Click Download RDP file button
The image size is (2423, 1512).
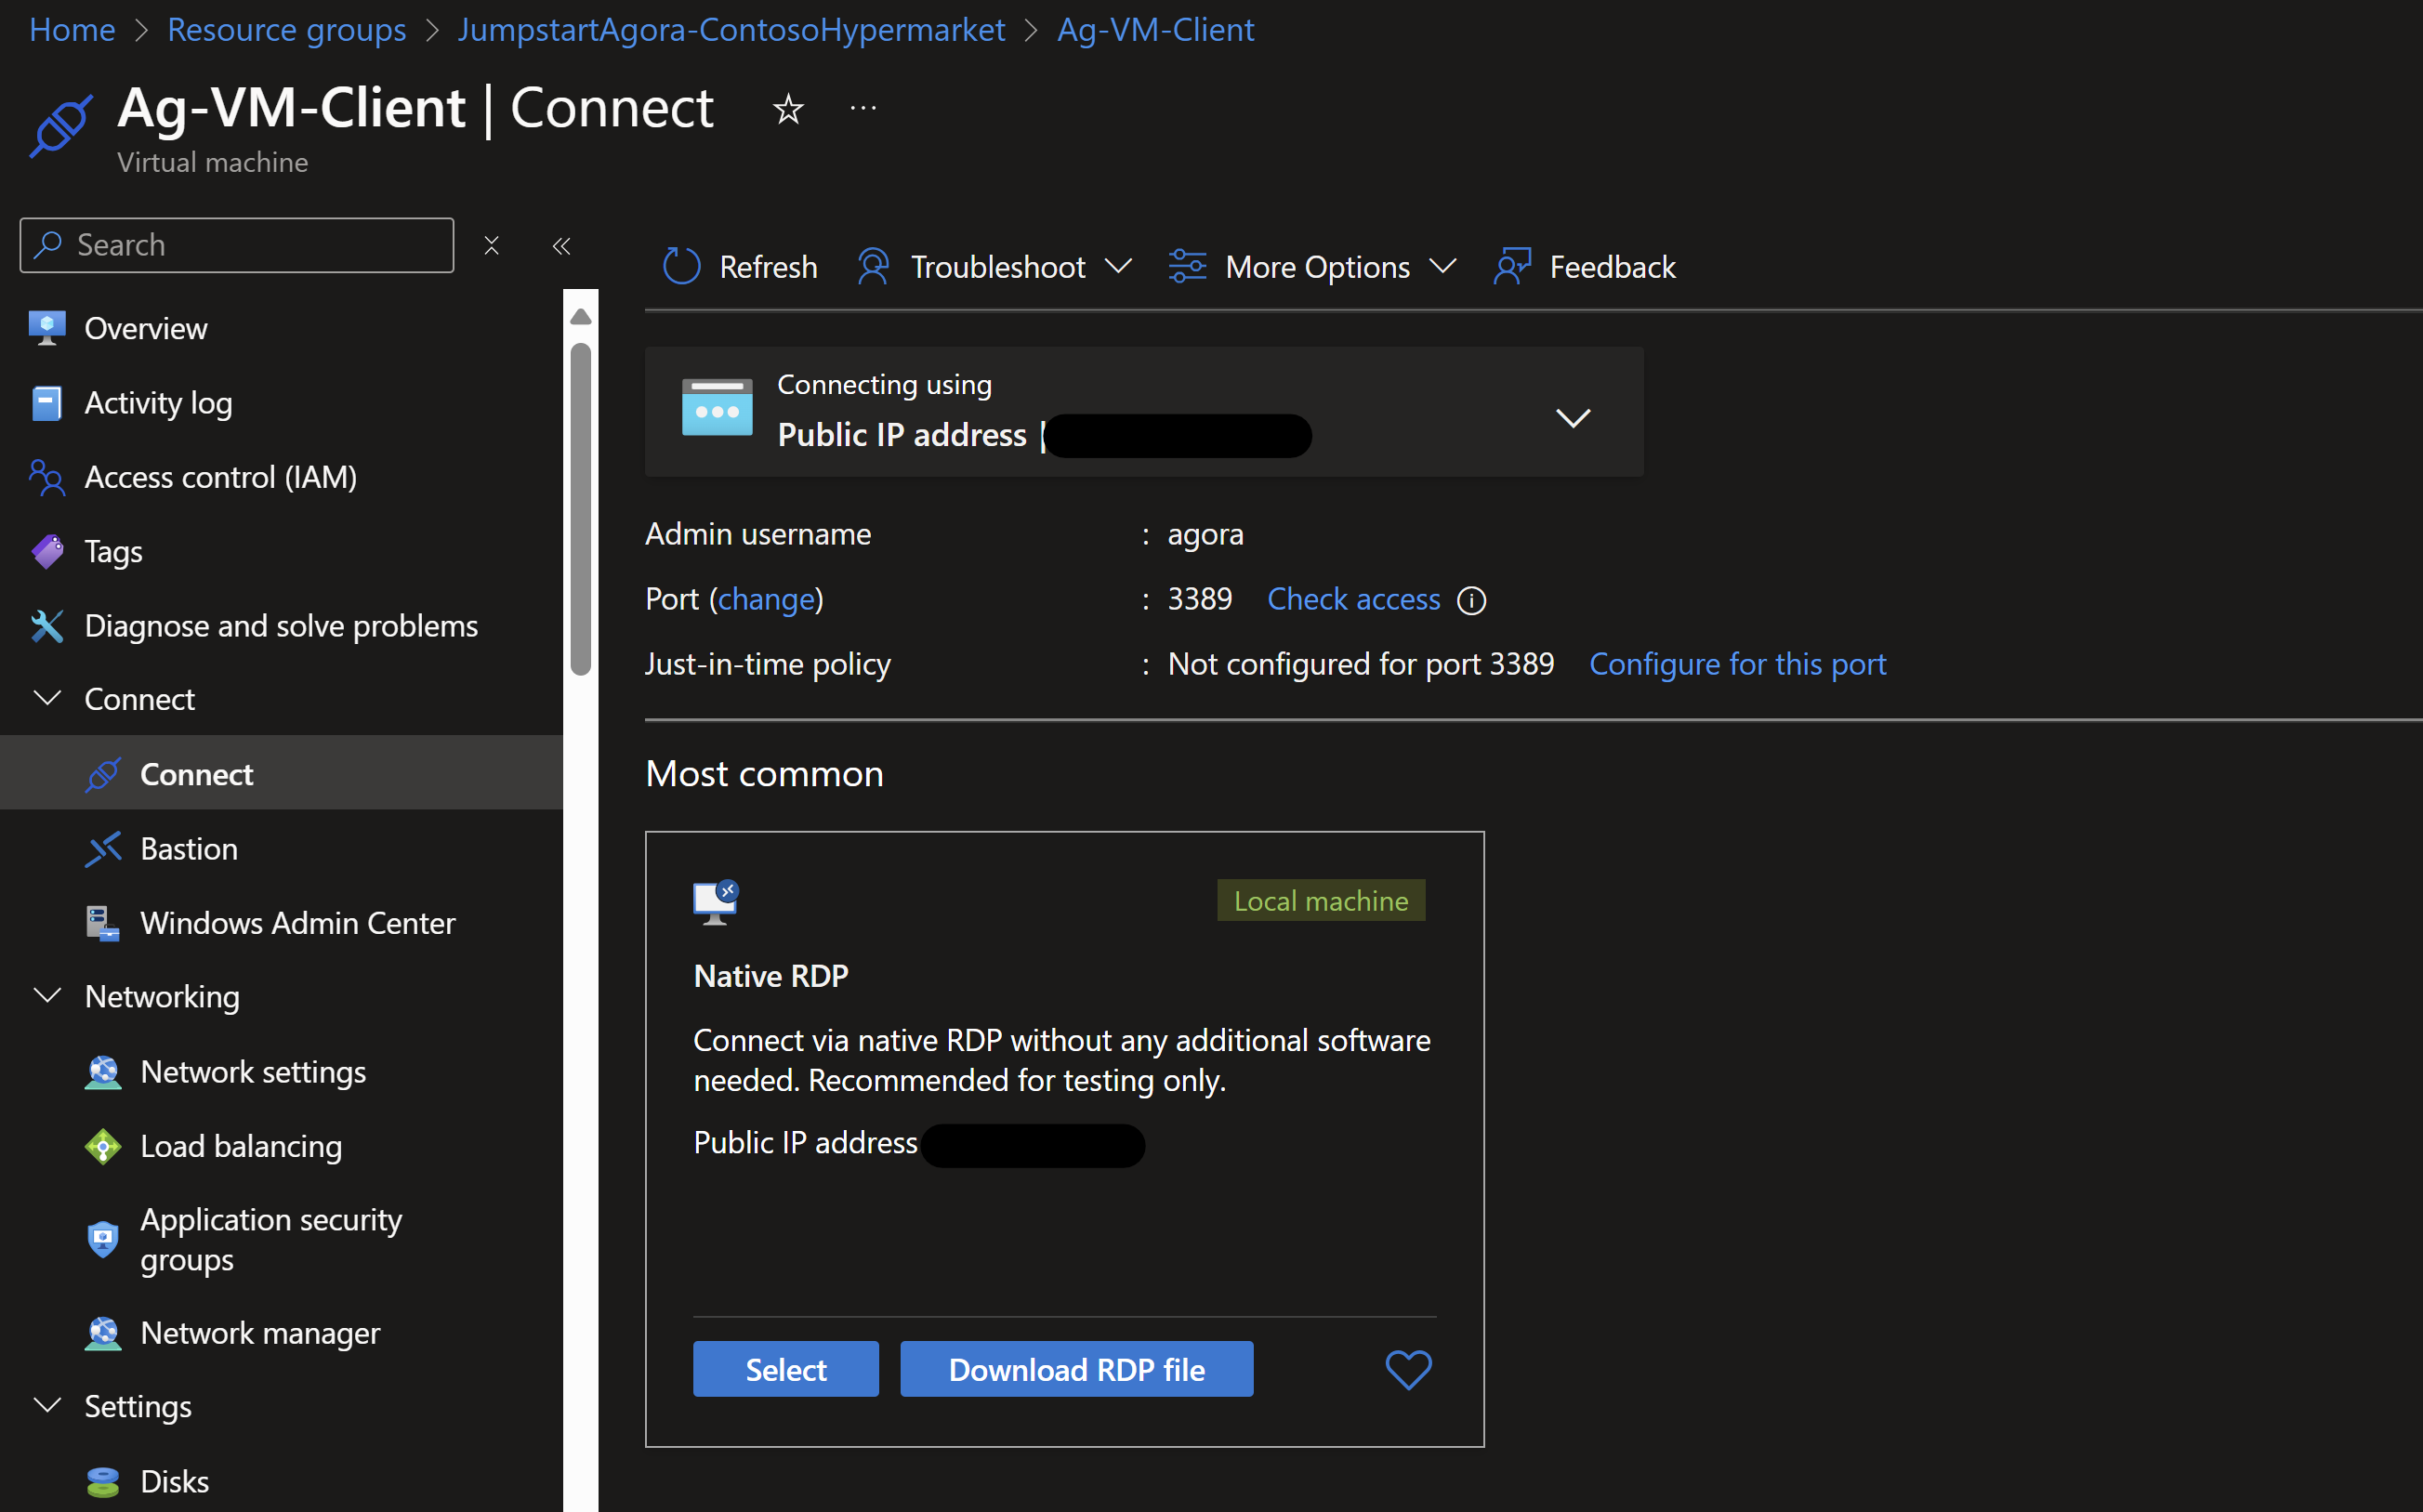click(1076, 1369)
